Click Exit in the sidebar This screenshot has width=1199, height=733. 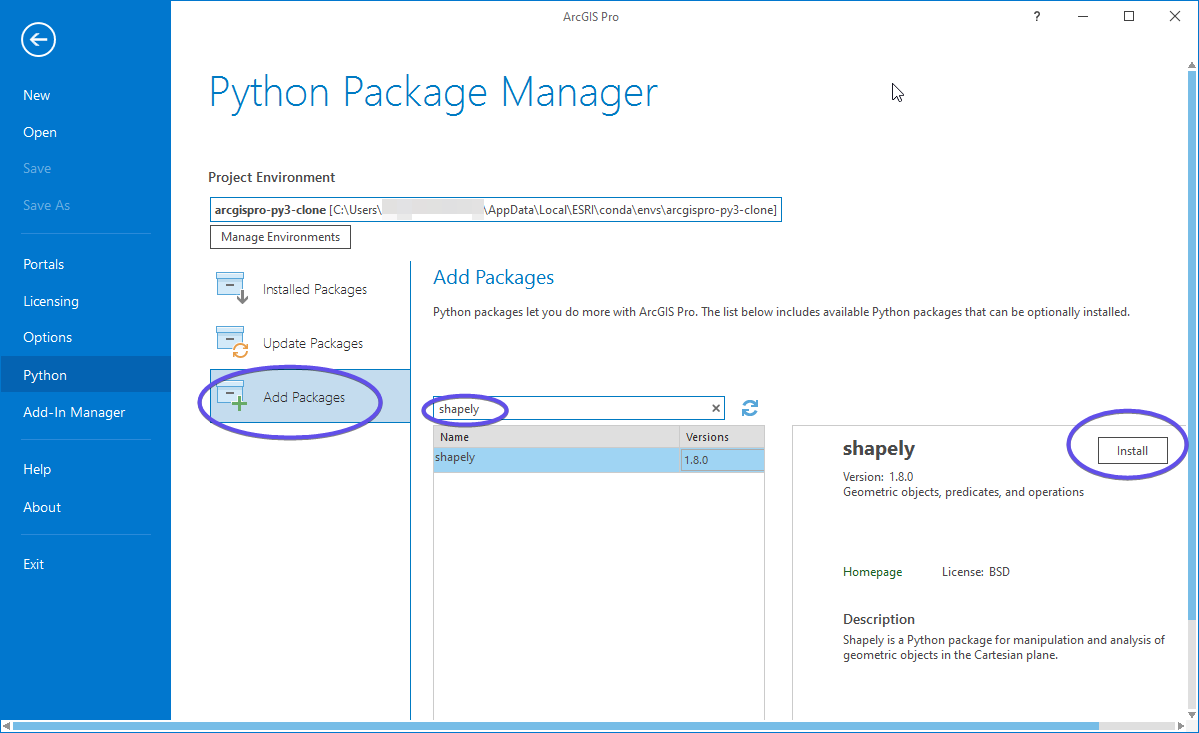click(x=34, y=564)
